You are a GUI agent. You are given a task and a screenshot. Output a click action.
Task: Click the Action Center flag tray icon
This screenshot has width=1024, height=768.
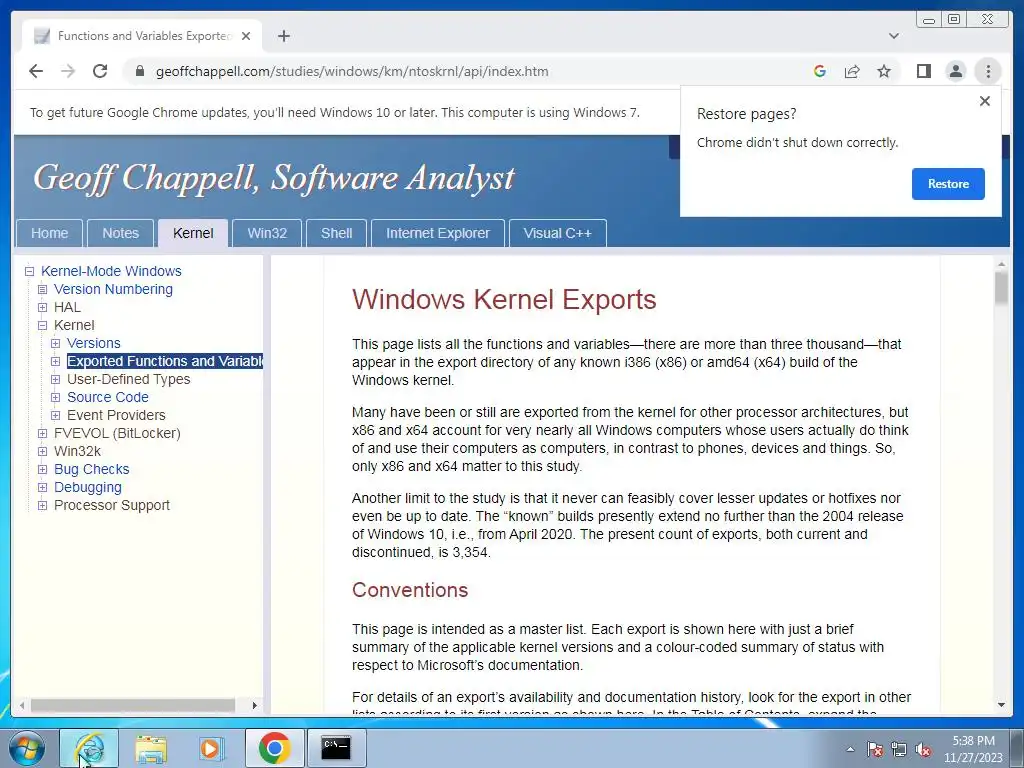(x=874, y=750)
